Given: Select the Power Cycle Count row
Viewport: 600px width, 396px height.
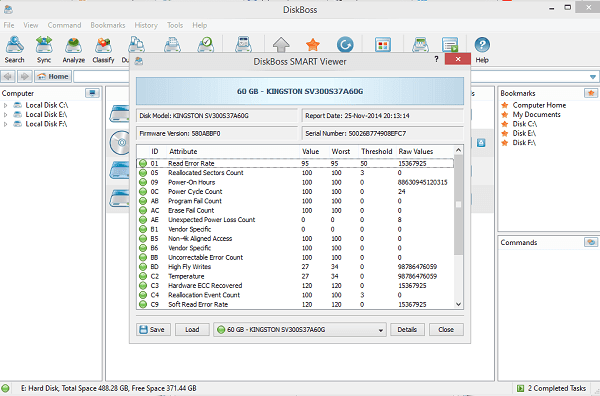Looking at the screenshot, I should click(x=295, y=192).
